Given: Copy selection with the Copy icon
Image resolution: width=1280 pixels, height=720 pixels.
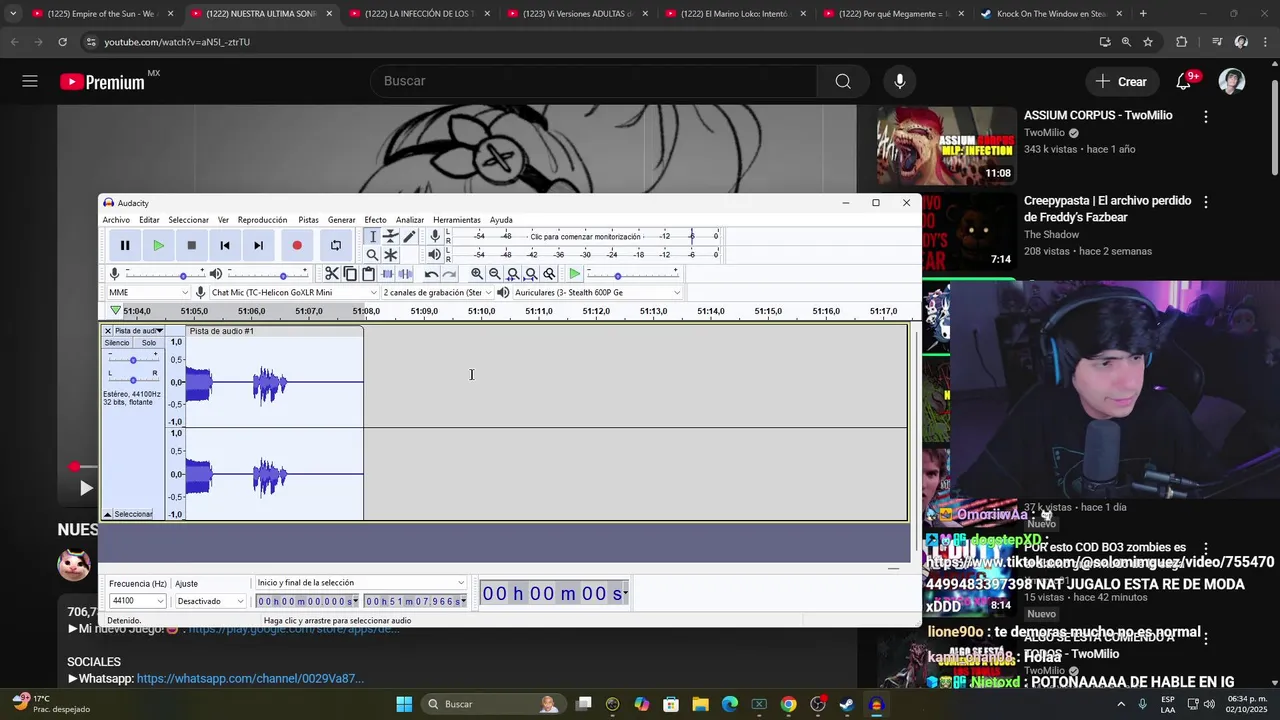Looking at the screenshot, I should tap(350, 274).
